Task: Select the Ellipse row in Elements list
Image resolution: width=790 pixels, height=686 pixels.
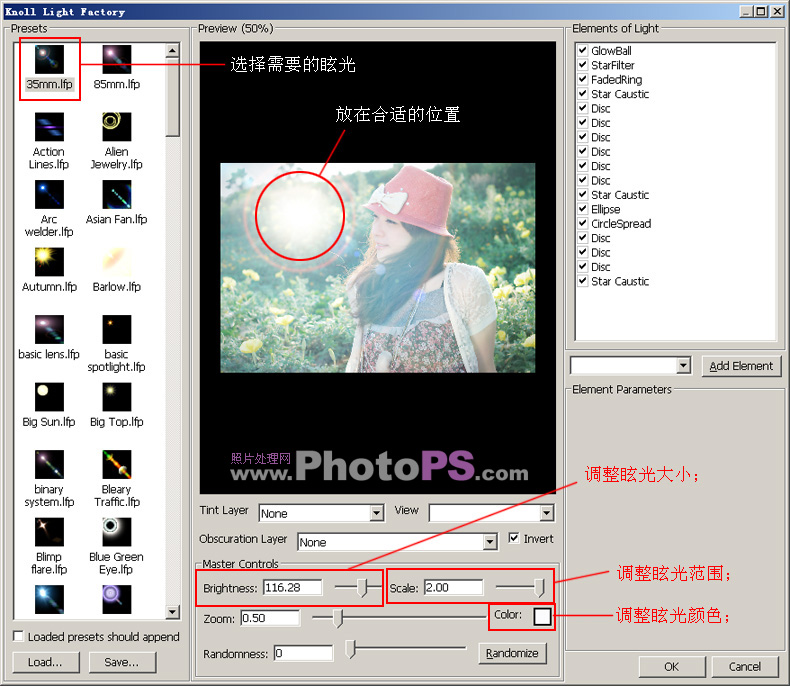Action: pos(606,209)
